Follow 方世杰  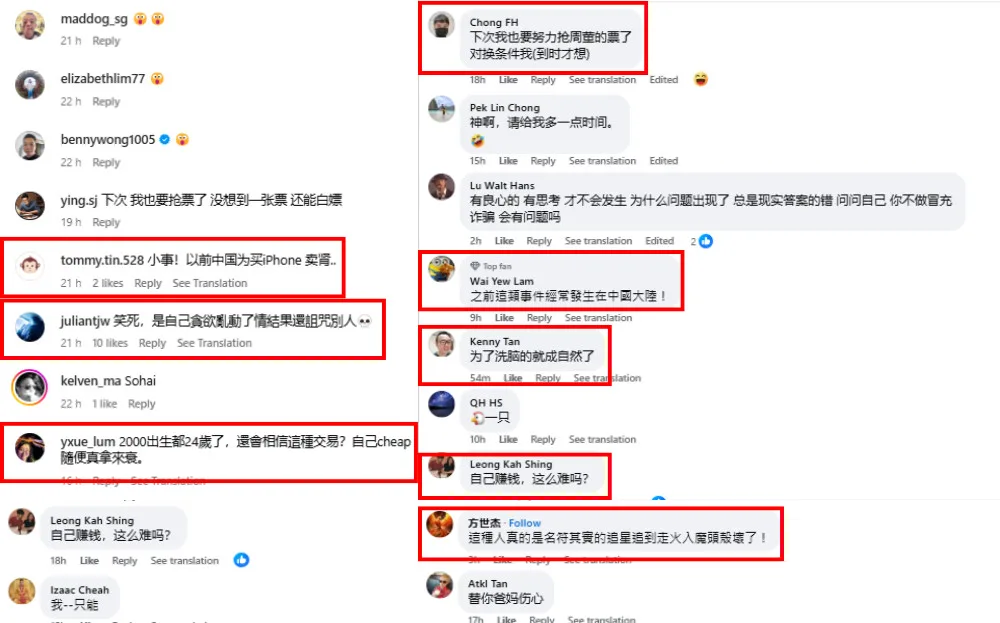coord(524,523)
